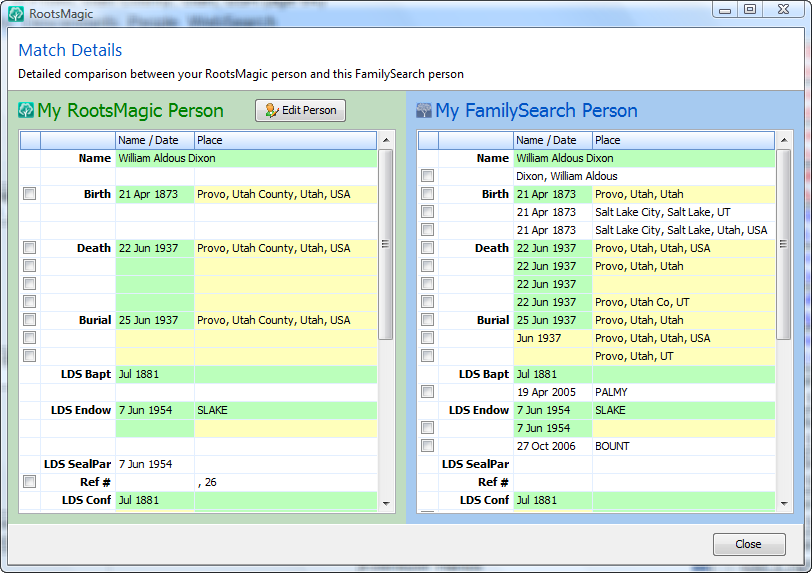Click the RootsMagic LDS Bapt label
Image resolution: width=812 pixels, height=573 pixels.
click(x=86, y=374)
